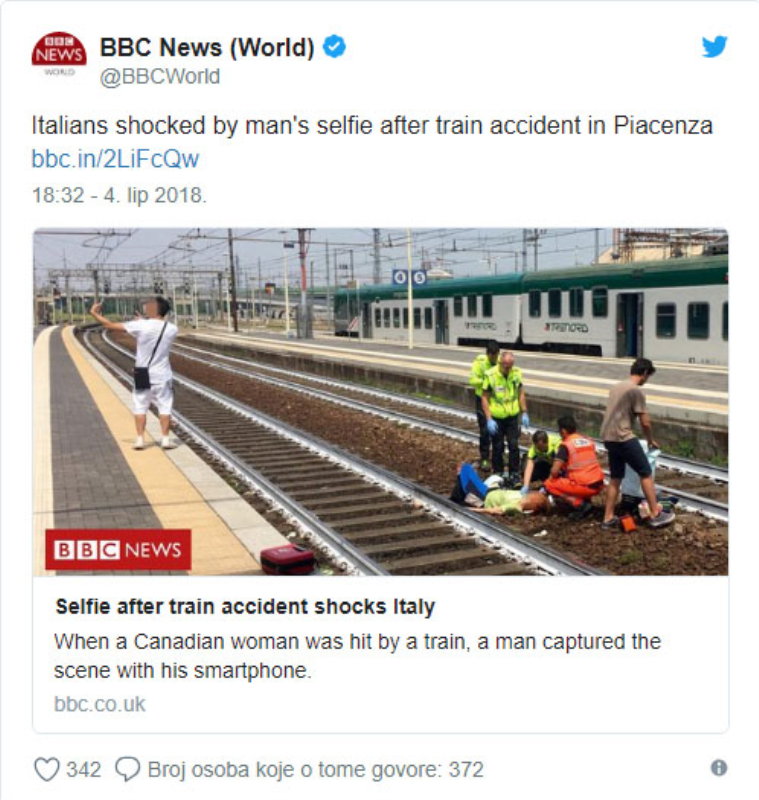
Task: Click the BBC NEWS red logo overlay
Action: click(x=118, y=549)
